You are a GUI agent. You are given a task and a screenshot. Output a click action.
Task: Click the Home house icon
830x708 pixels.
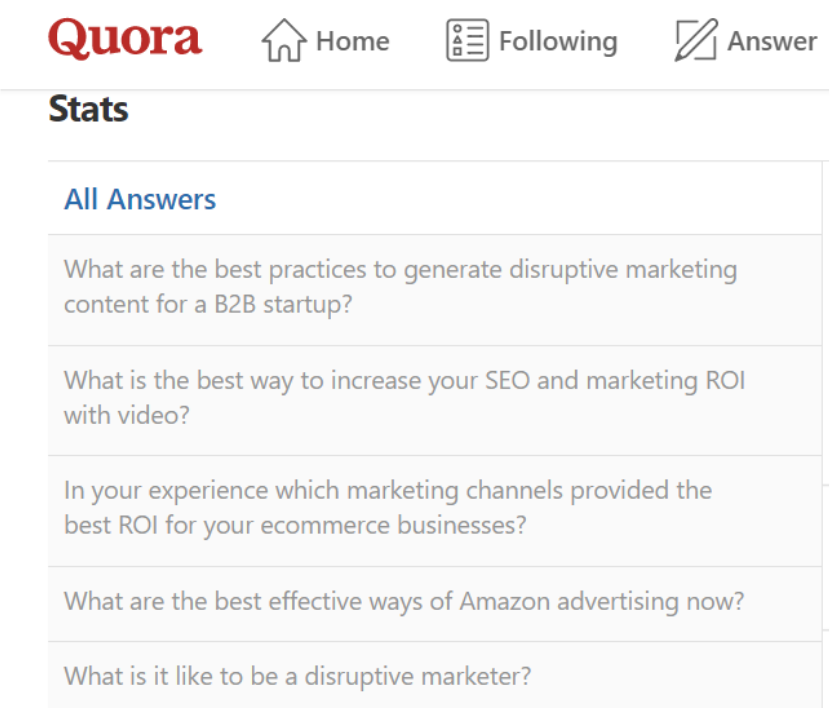(x=284, y=40)
